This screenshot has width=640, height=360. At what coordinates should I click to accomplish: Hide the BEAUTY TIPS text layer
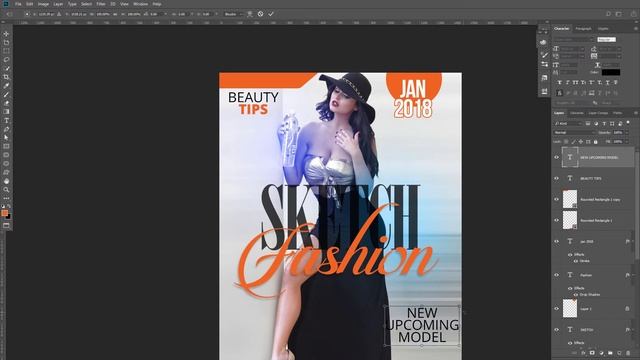tap(556, 178)
